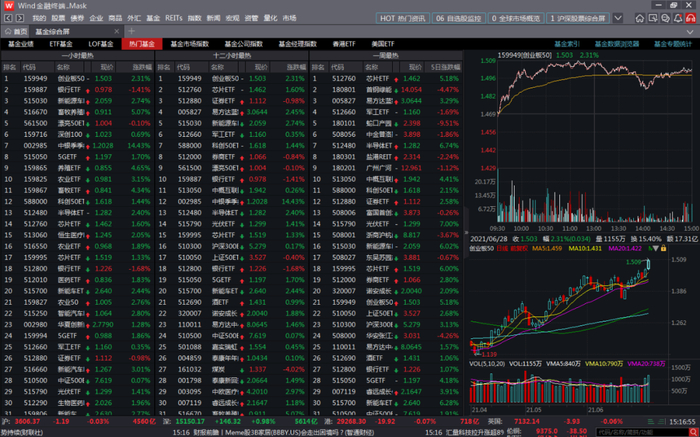Click the 沪 3606.37 index in status bar

[19, 421]
